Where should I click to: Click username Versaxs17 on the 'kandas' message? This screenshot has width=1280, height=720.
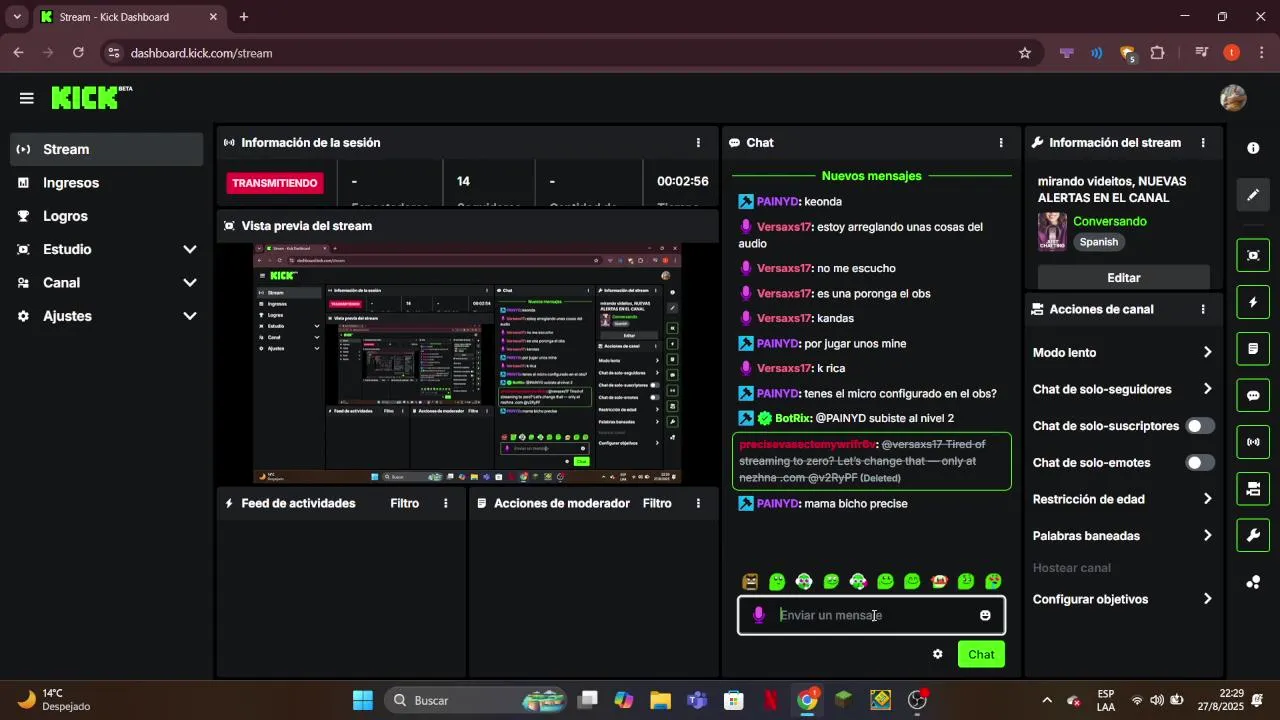(x=784, y=318)
